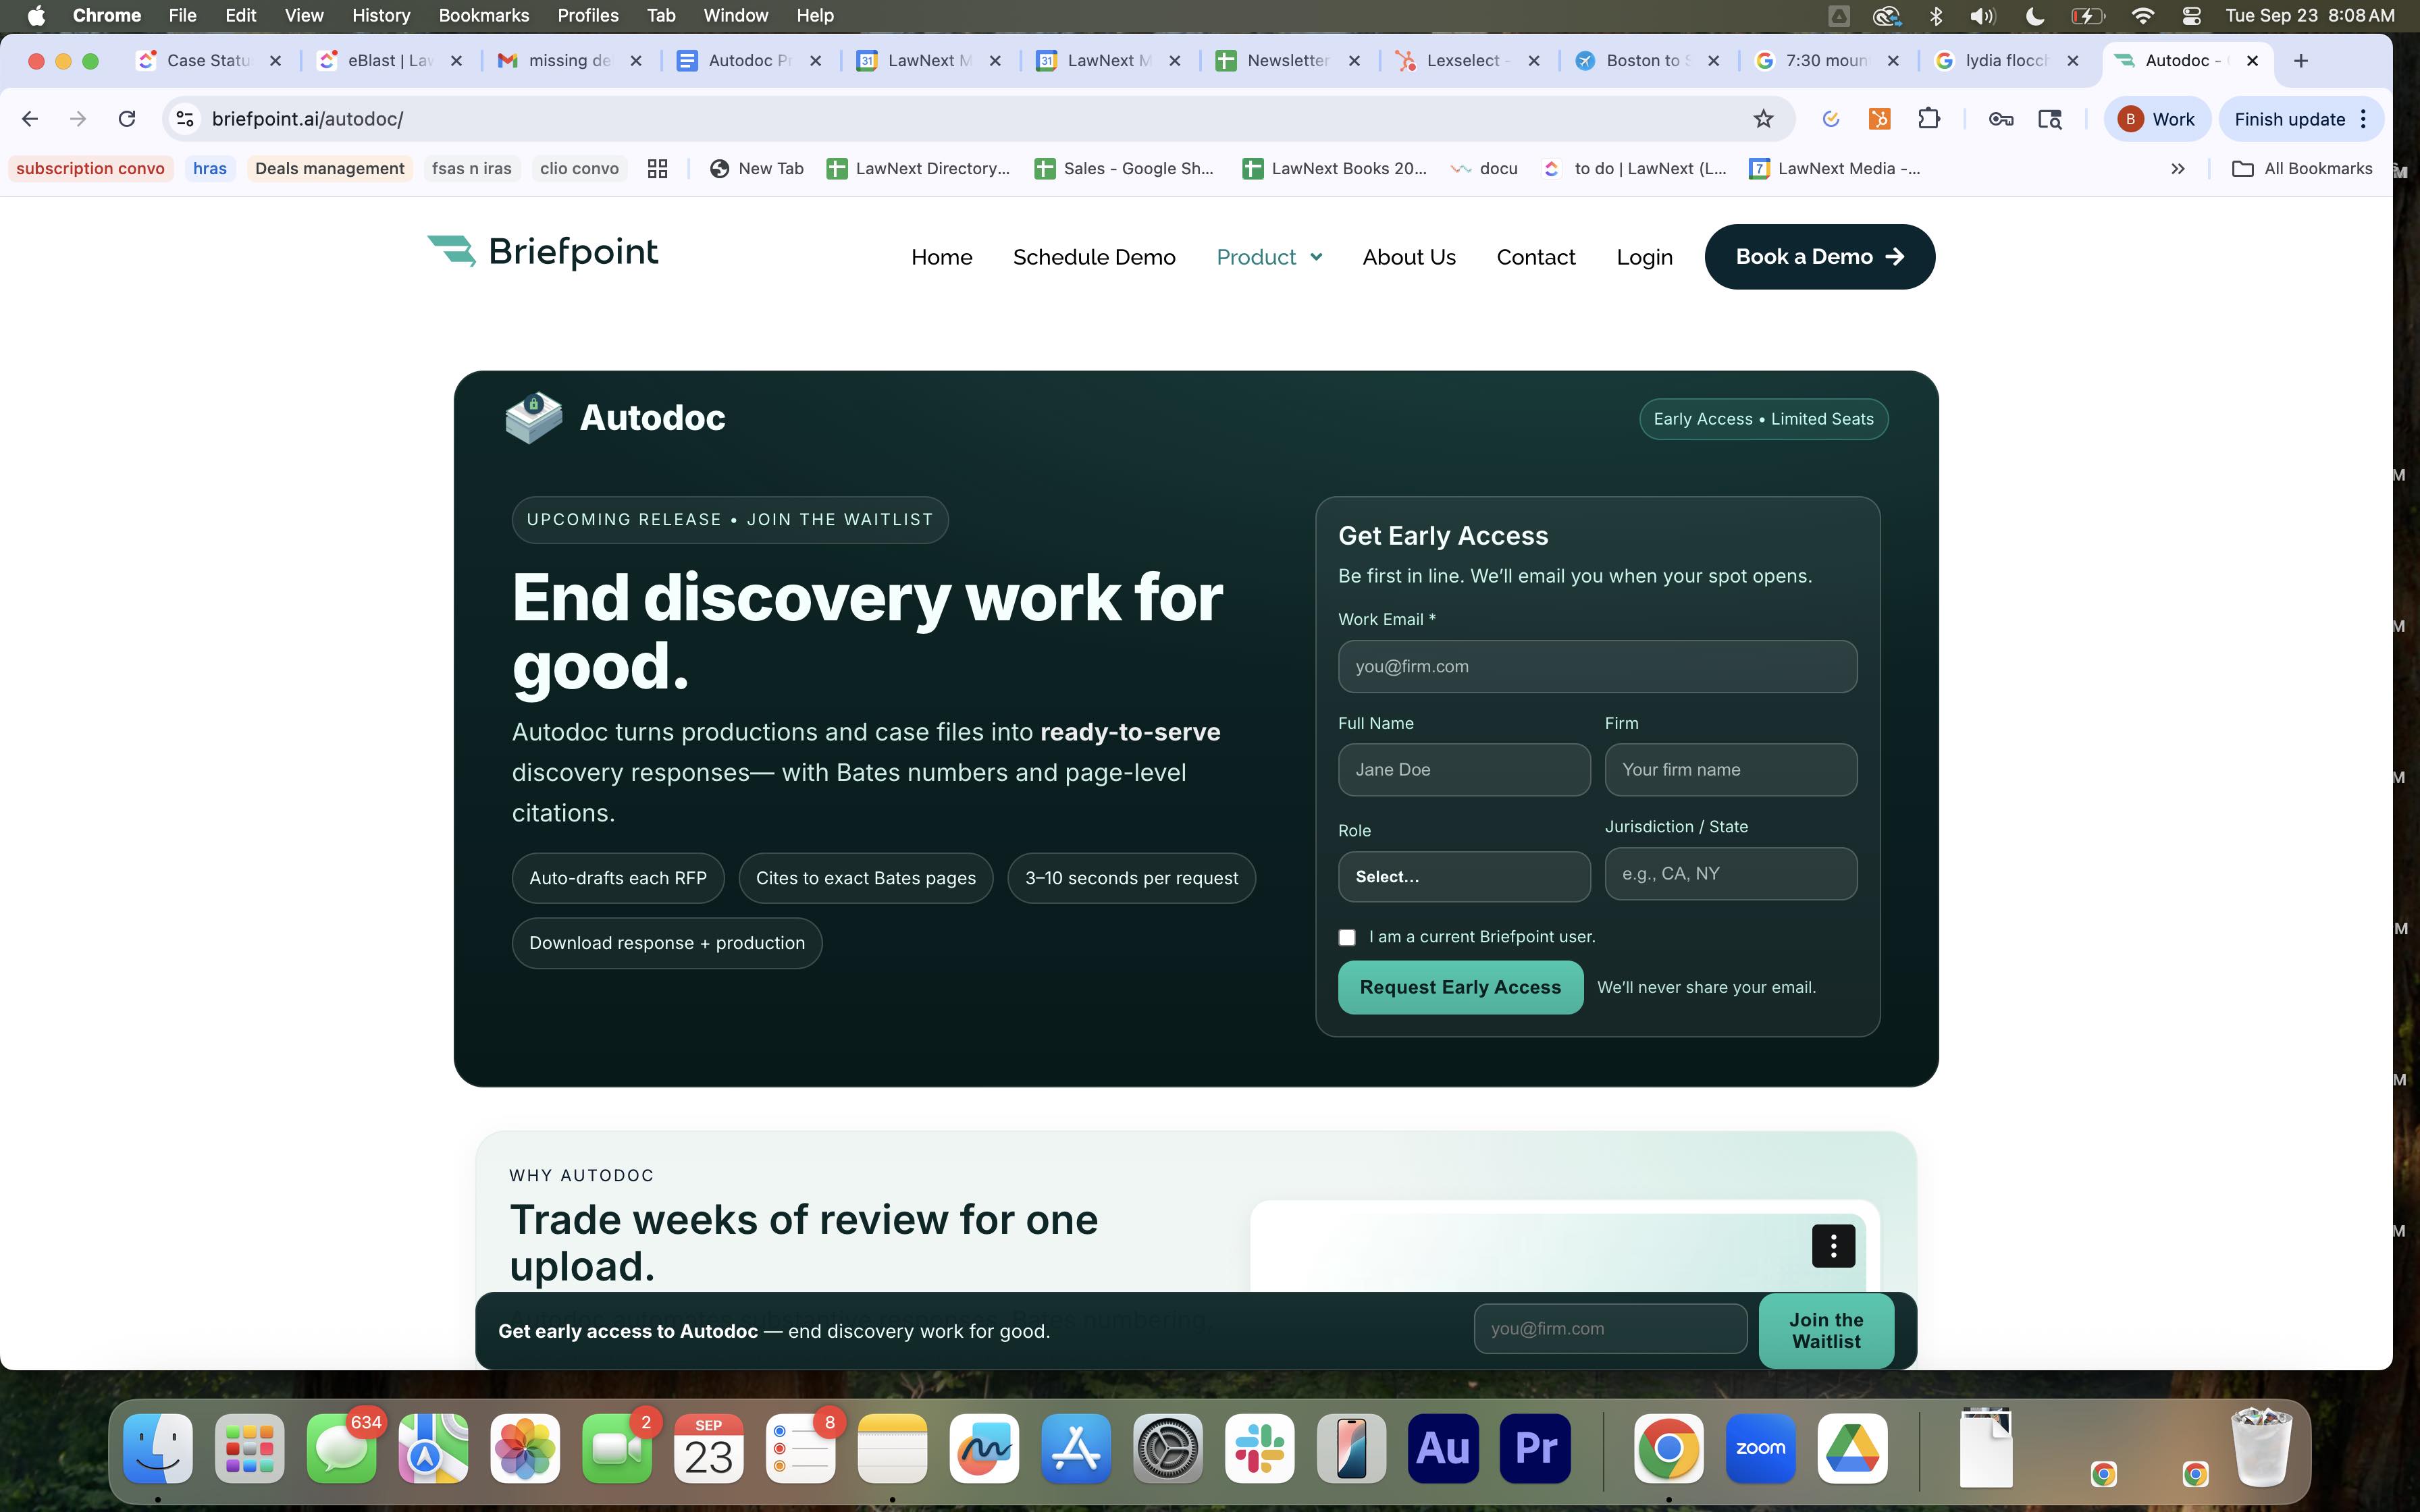Open macOS Control Center in menu bar

2191,15
